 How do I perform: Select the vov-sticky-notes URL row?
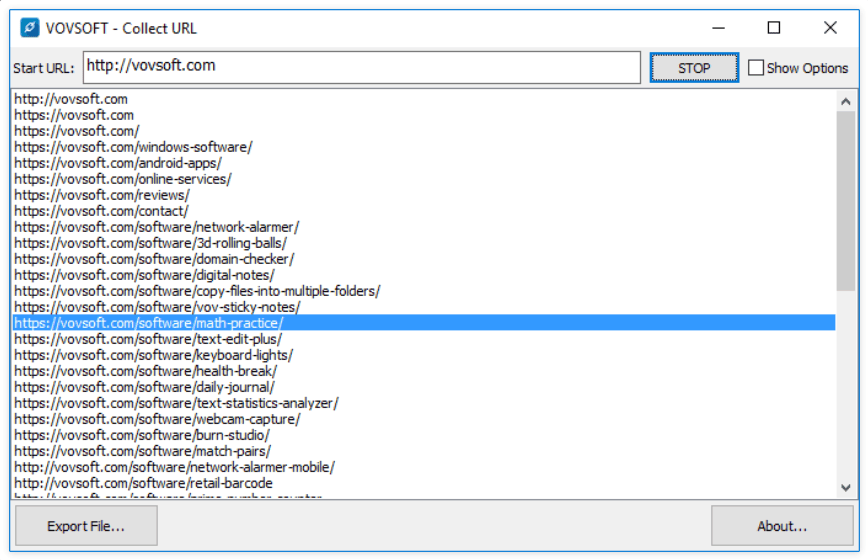pyautogui.click(x=424, y=307)
